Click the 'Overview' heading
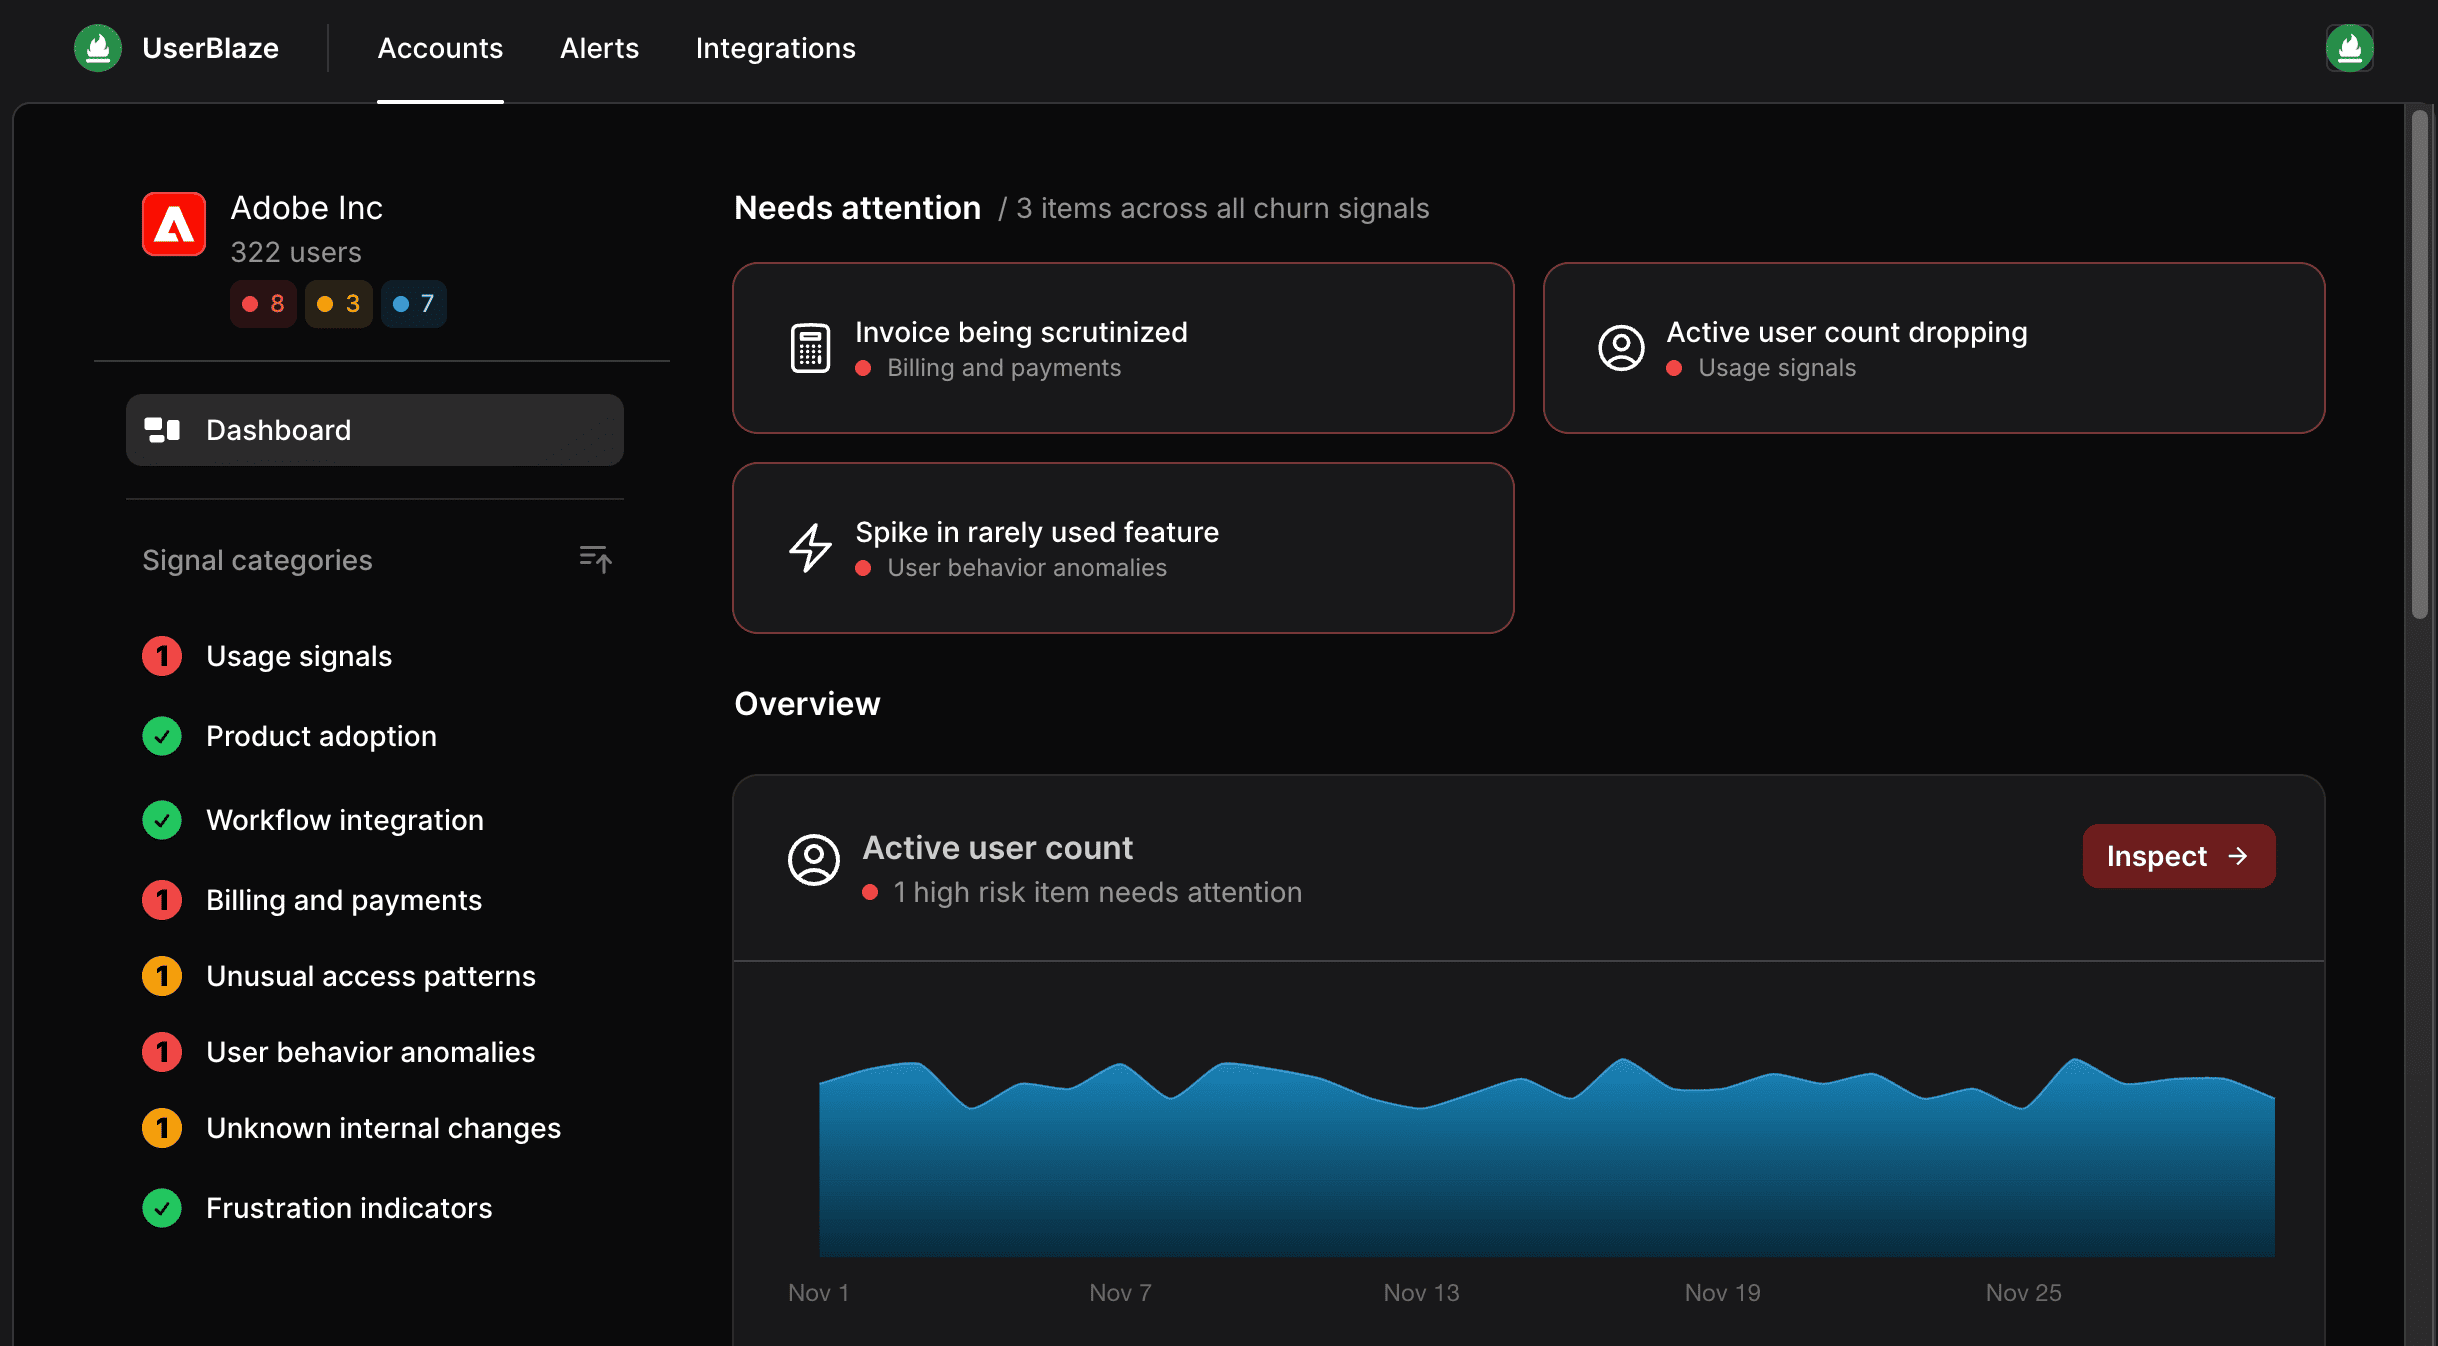Viewport: 2438px width, 1346px height. (x=807, y=704)
